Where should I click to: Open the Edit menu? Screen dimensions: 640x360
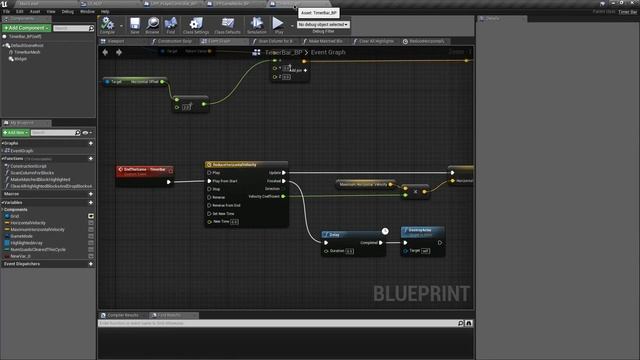(x=20, y=12)
